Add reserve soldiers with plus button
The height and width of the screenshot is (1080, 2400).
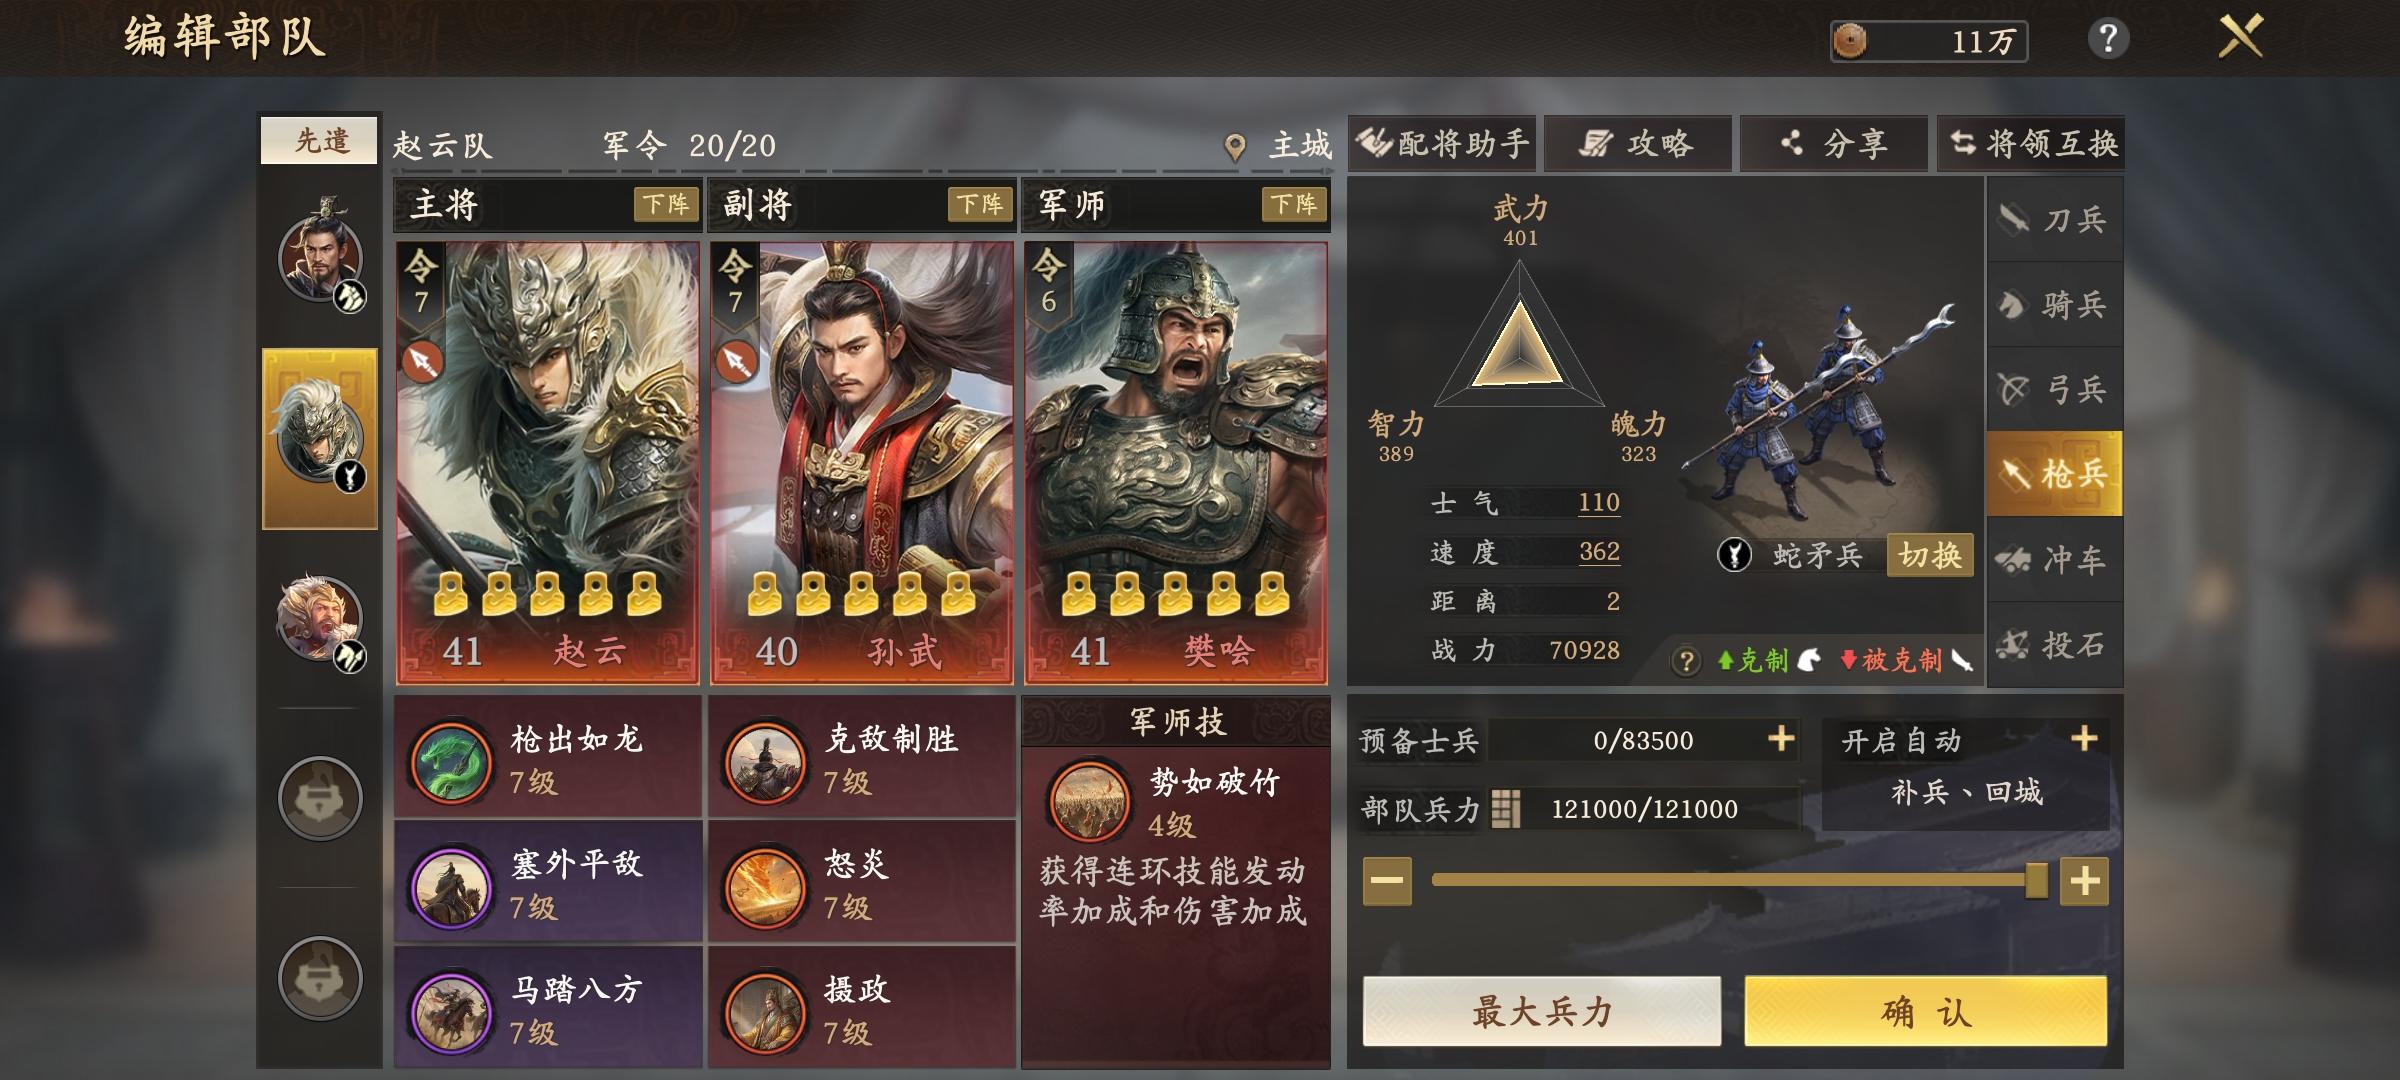click(1781, 739)
